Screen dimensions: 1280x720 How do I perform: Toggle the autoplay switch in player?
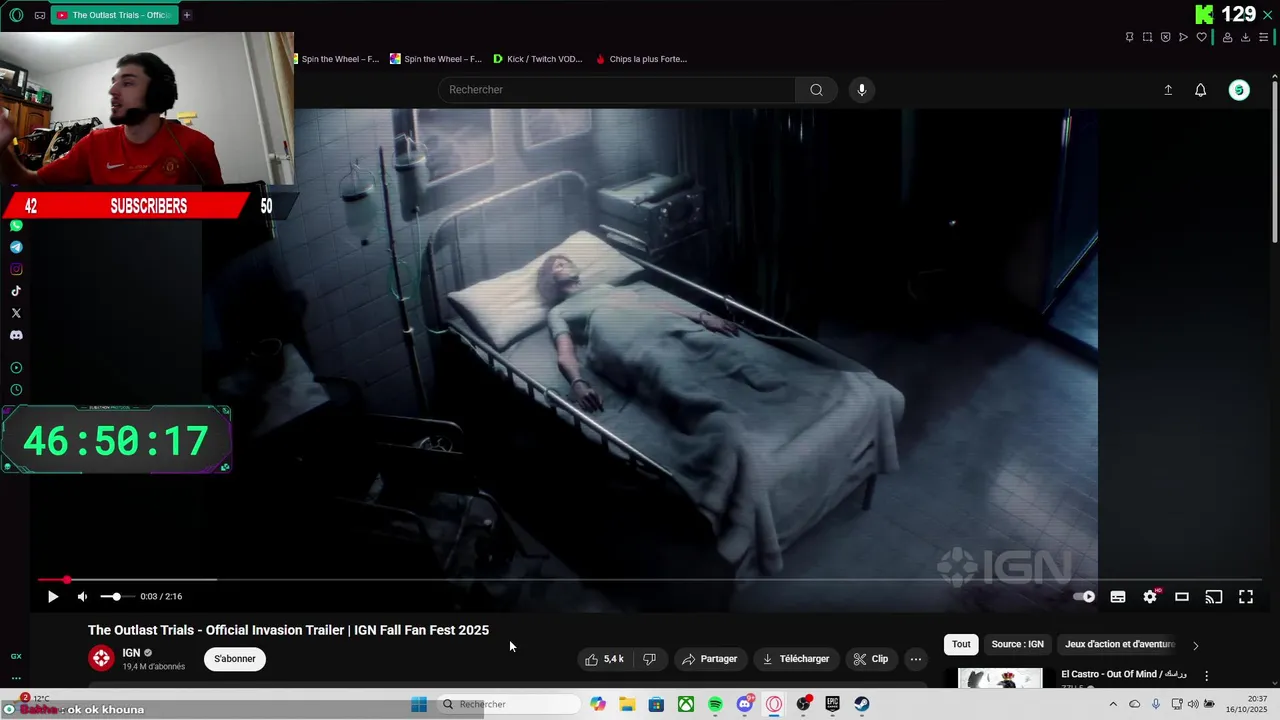(1084, 597)
